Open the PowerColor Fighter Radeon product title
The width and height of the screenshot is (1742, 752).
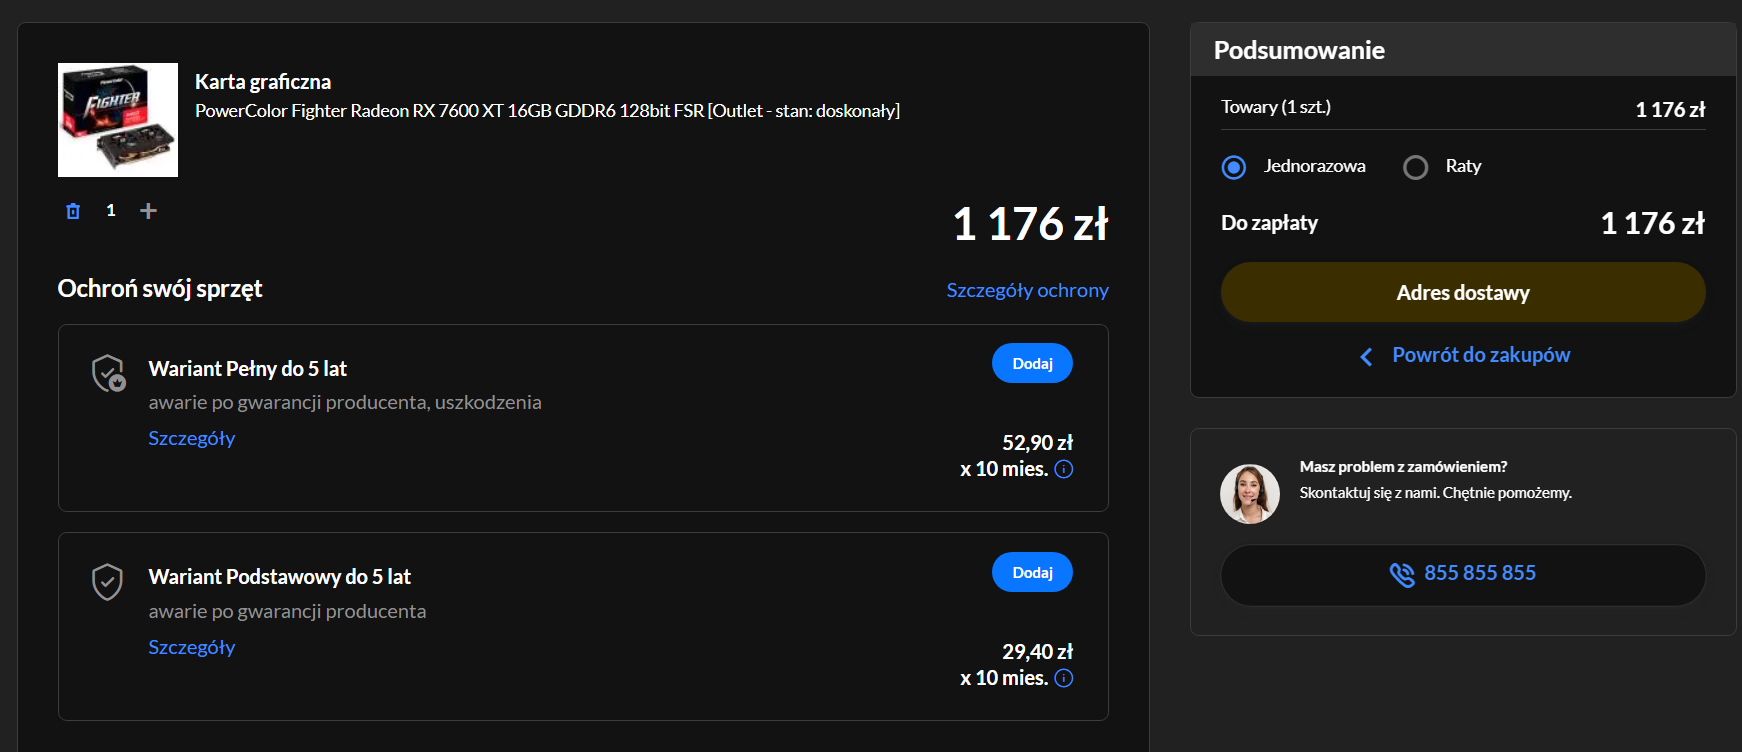click(547, 111)
